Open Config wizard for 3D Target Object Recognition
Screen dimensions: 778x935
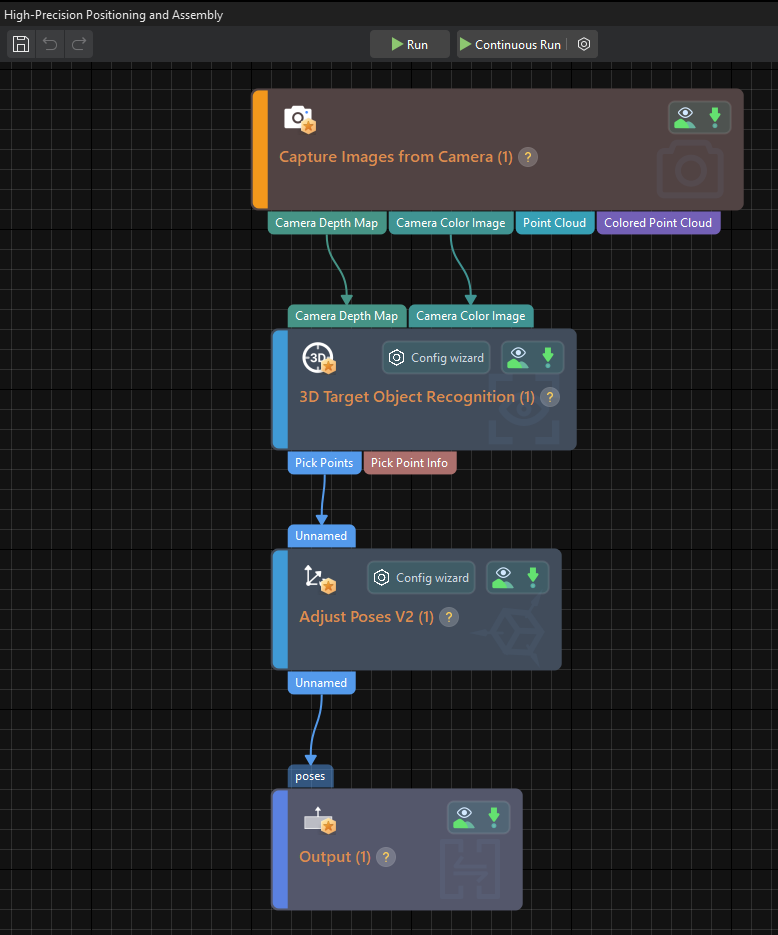[x=436, y=358]
